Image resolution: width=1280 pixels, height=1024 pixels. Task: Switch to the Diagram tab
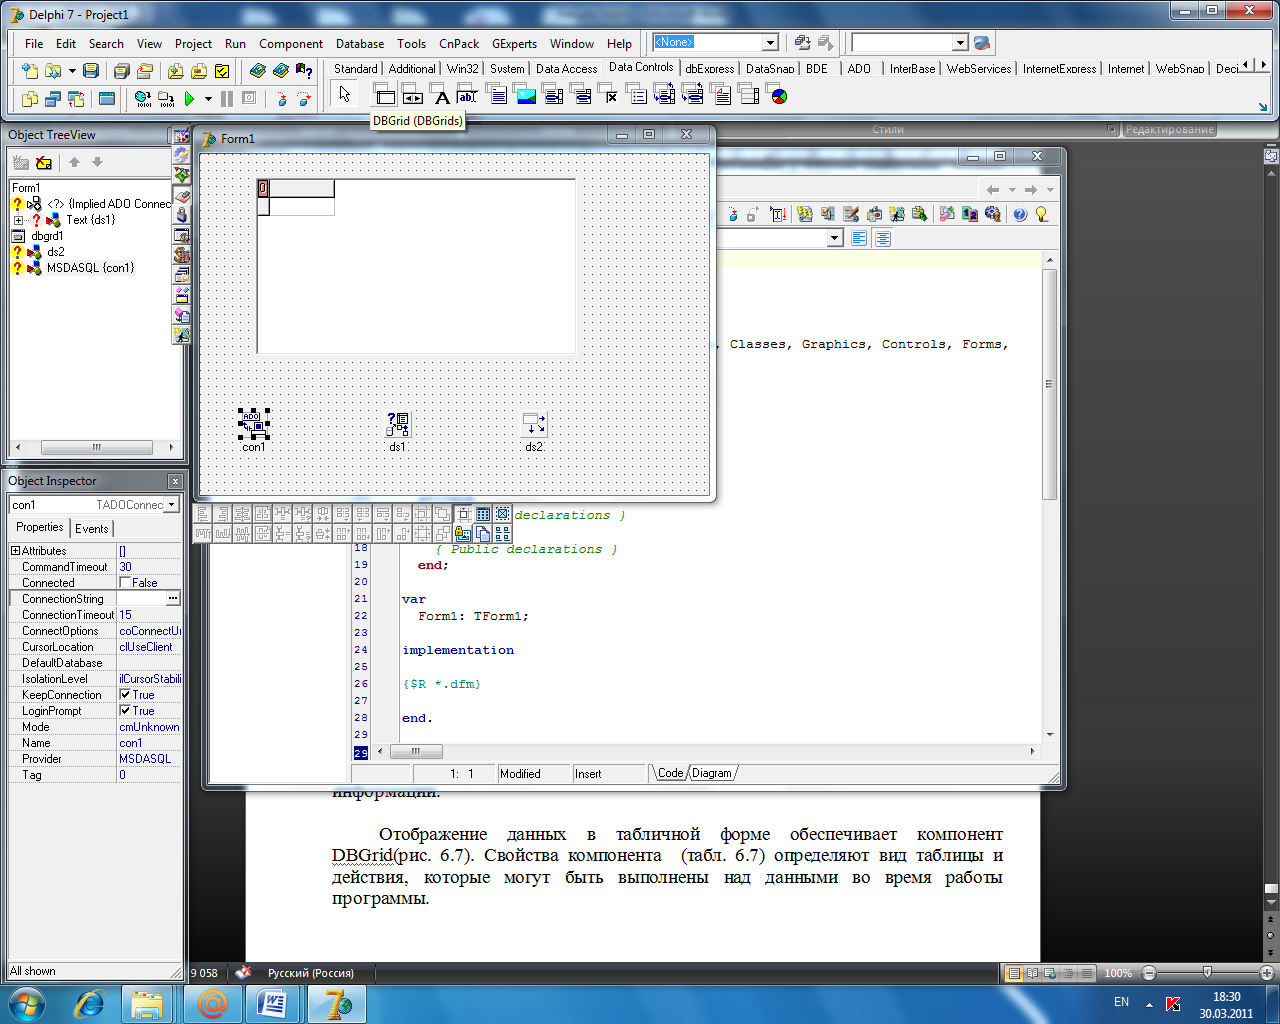pyautogui.click(x=712, y=773)
